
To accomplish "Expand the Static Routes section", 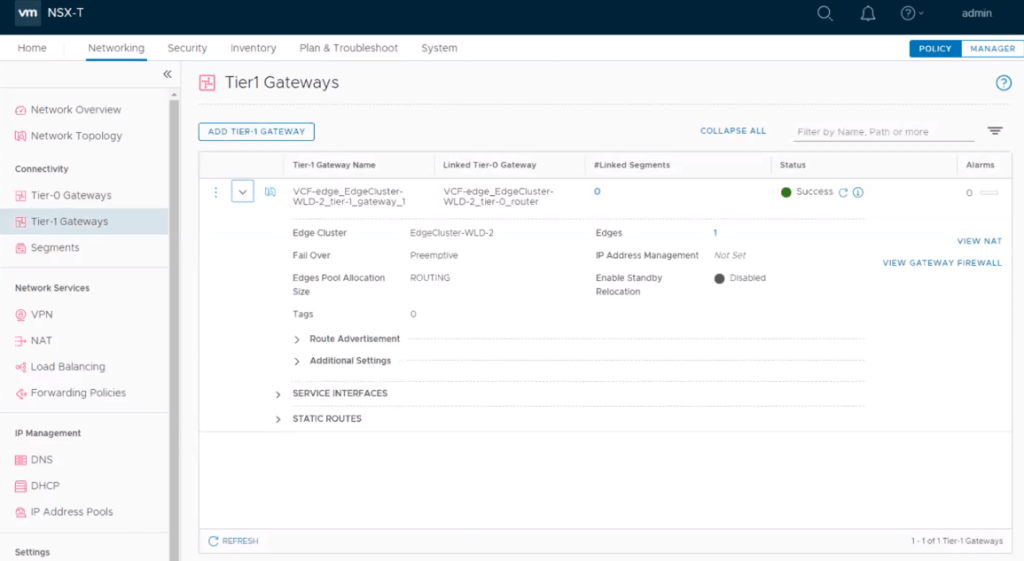I will click(279, 419).
